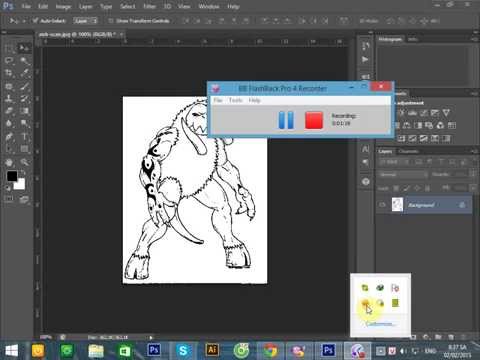Open Illustrator from the taskbar
Image resolution: width=480 pixels, height=360 pixels.
(212, 350)
